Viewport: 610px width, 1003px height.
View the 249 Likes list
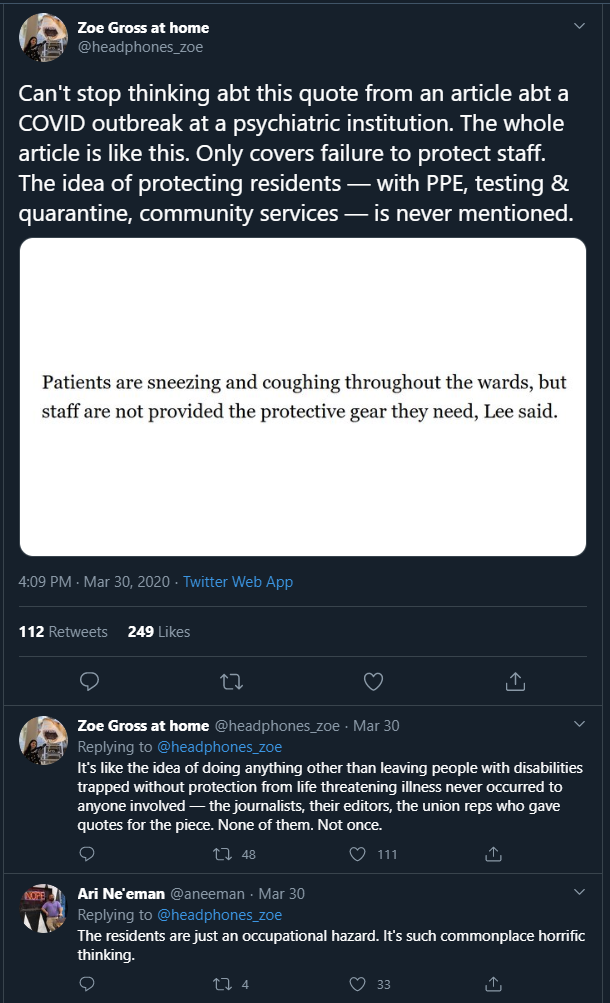click(158, 632)
